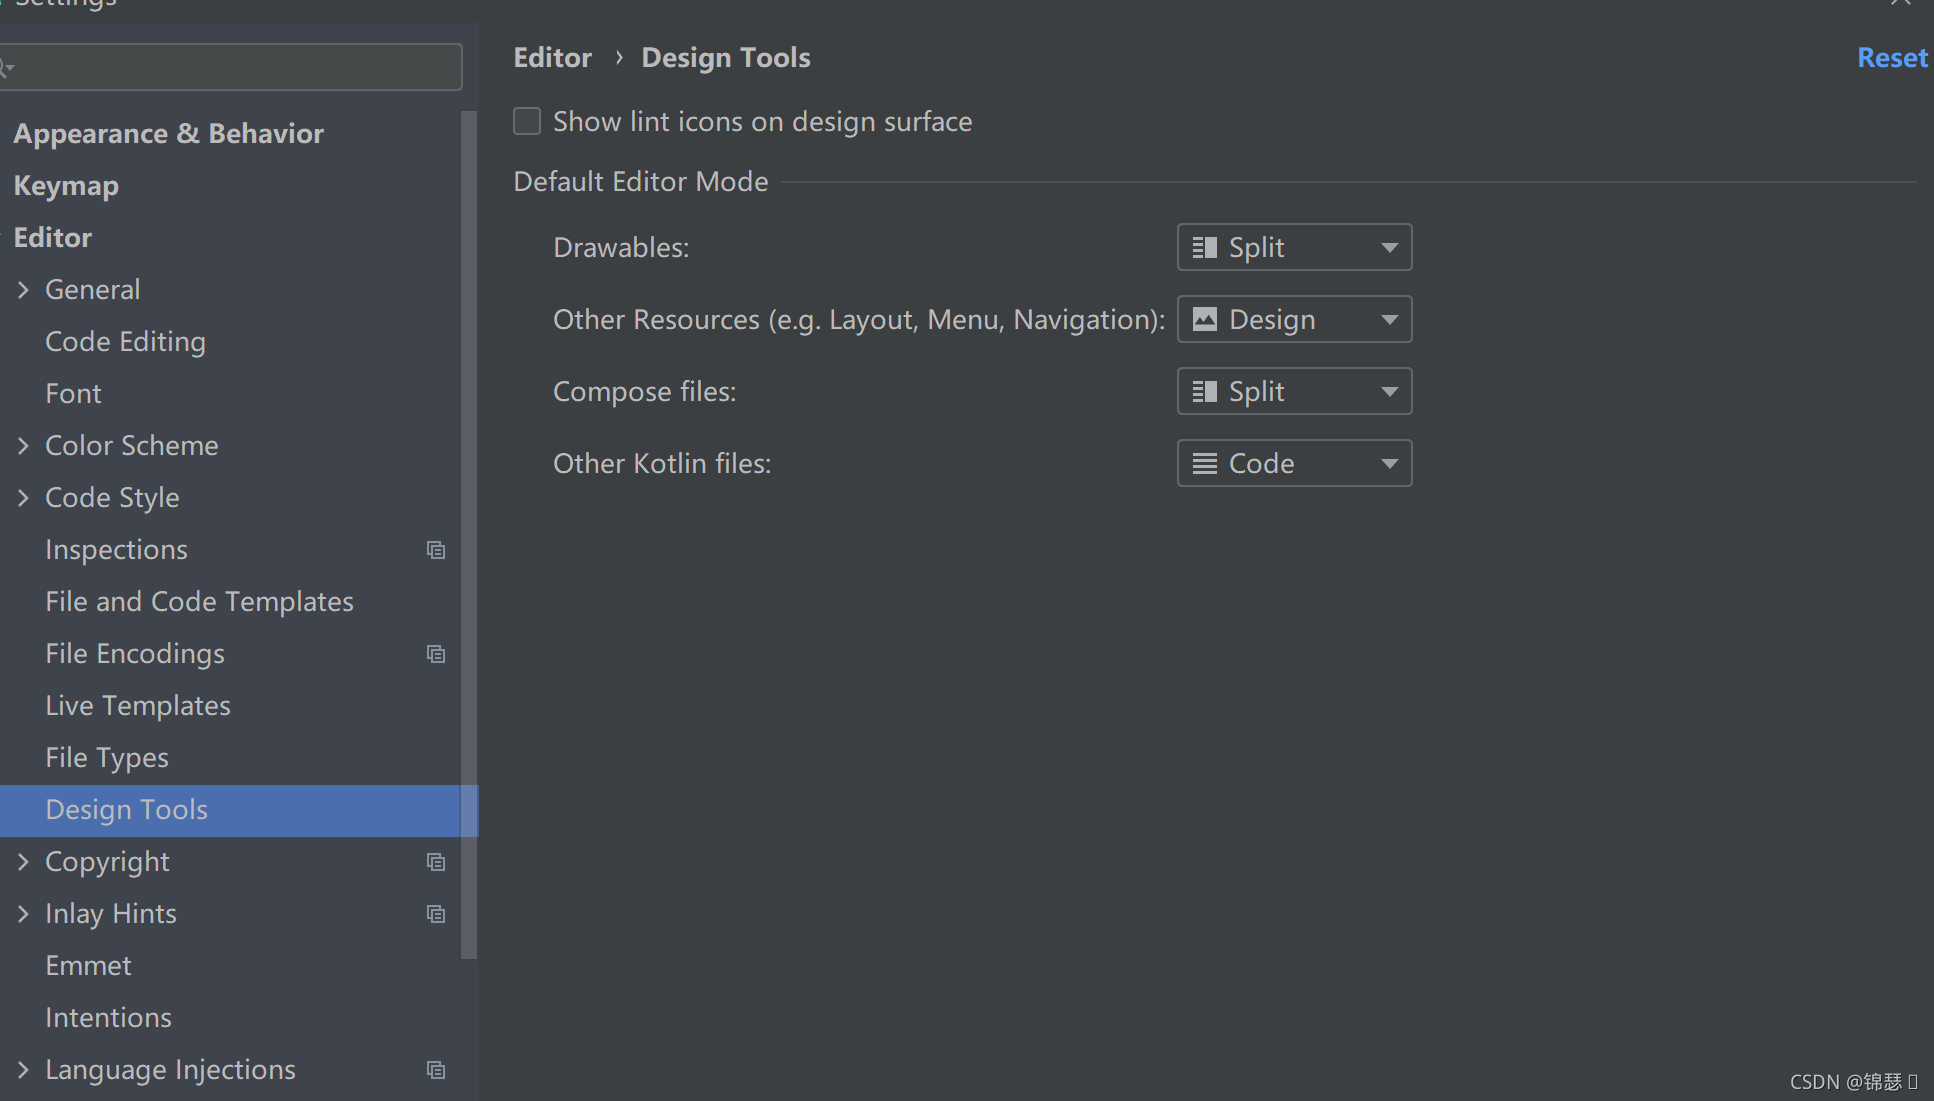This screenshot has width=1934, height=1101.
Task: Click the Inspections settings icon
Action: [436, 549]
